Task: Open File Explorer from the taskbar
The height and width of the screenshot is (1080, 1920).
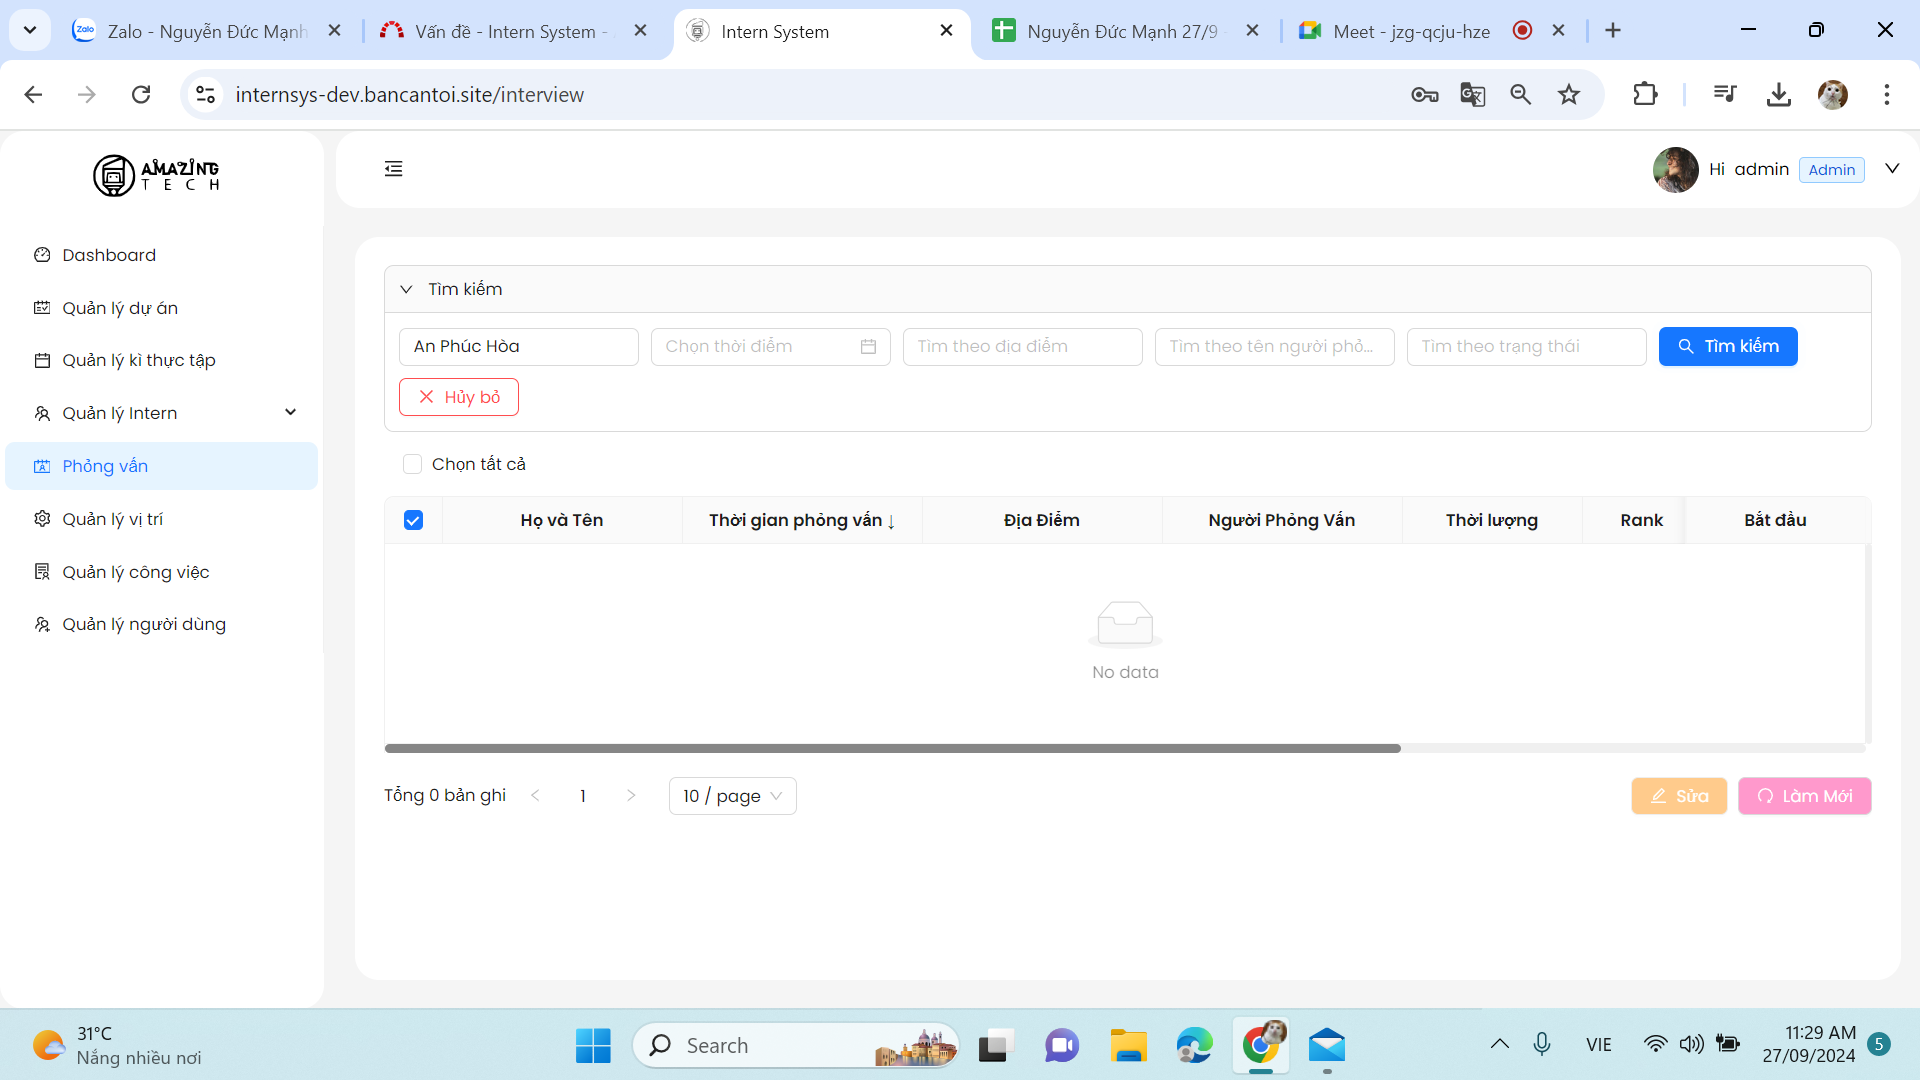Action: (x=1128, y=1046)
